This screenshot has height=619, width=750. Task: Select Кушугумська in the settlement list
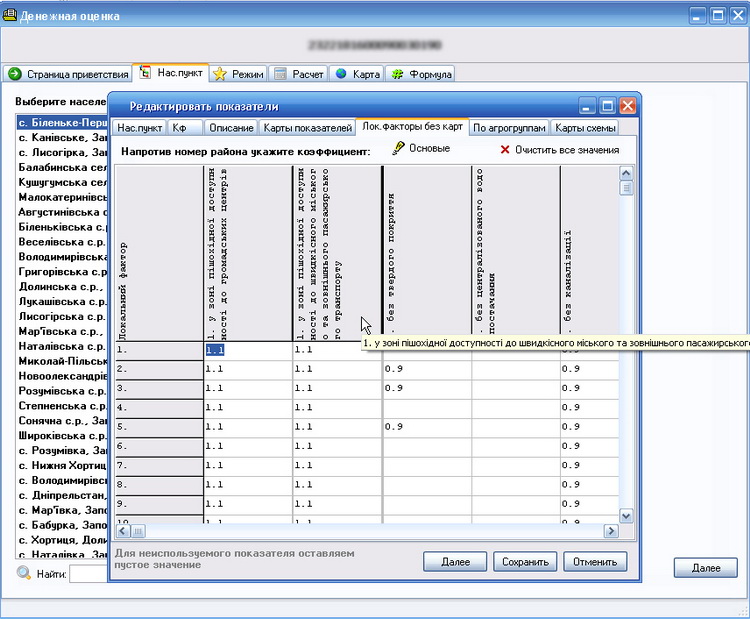[x=62, y=182]
